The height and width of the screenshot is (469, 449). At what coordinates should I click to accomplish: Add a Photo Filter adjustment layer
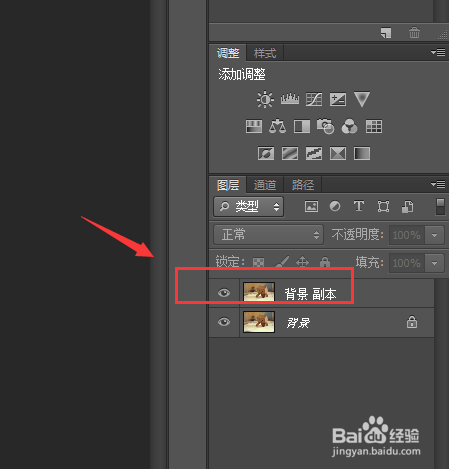[x=325, y=127]
